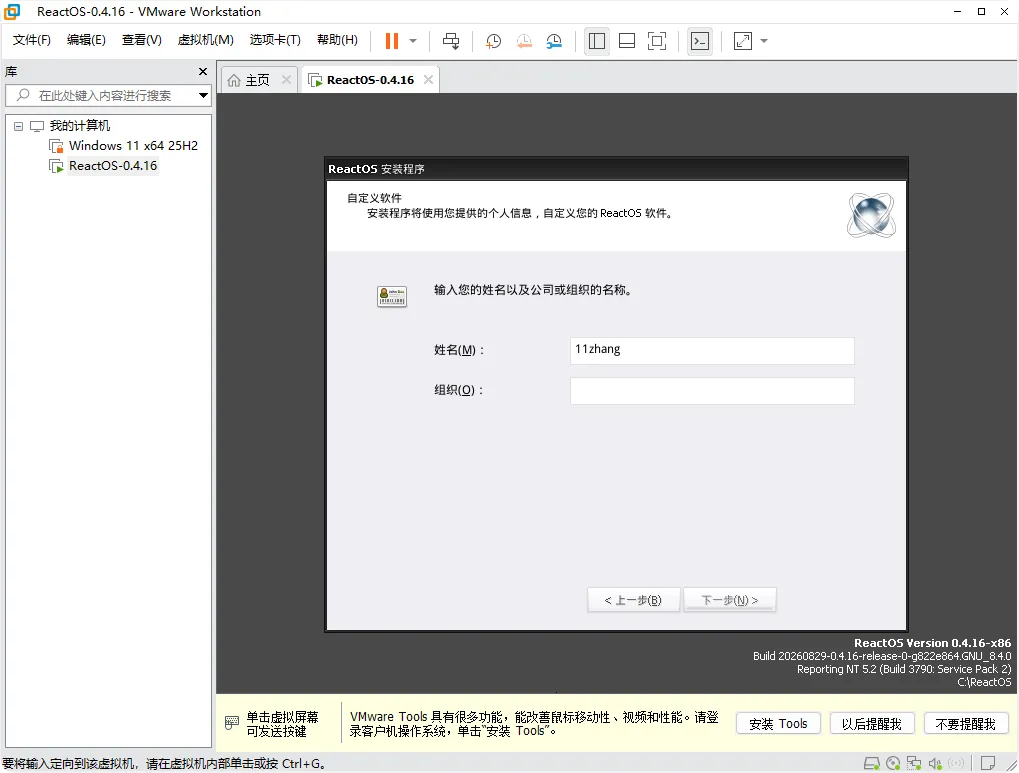1019x773 pixels.
Task: Open the 虚拟机(M) menu
Action: point(205,40)
